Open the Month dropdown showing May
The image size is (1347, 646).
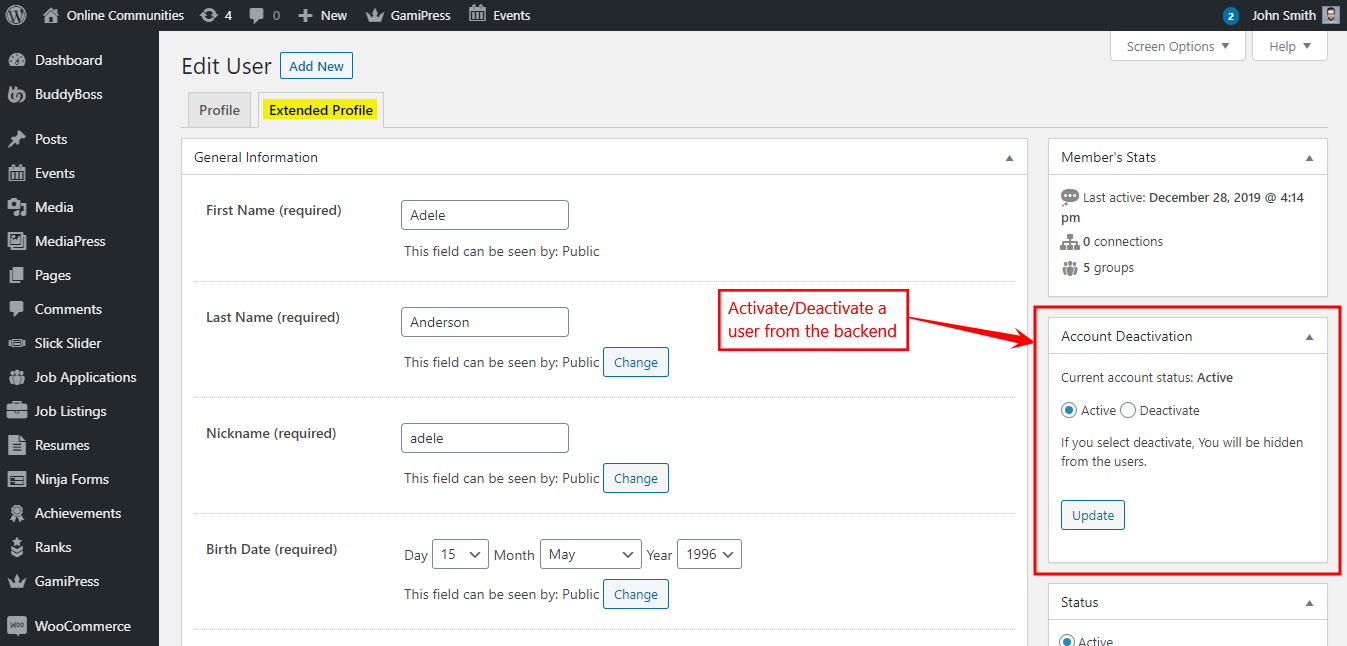(590, 553)
